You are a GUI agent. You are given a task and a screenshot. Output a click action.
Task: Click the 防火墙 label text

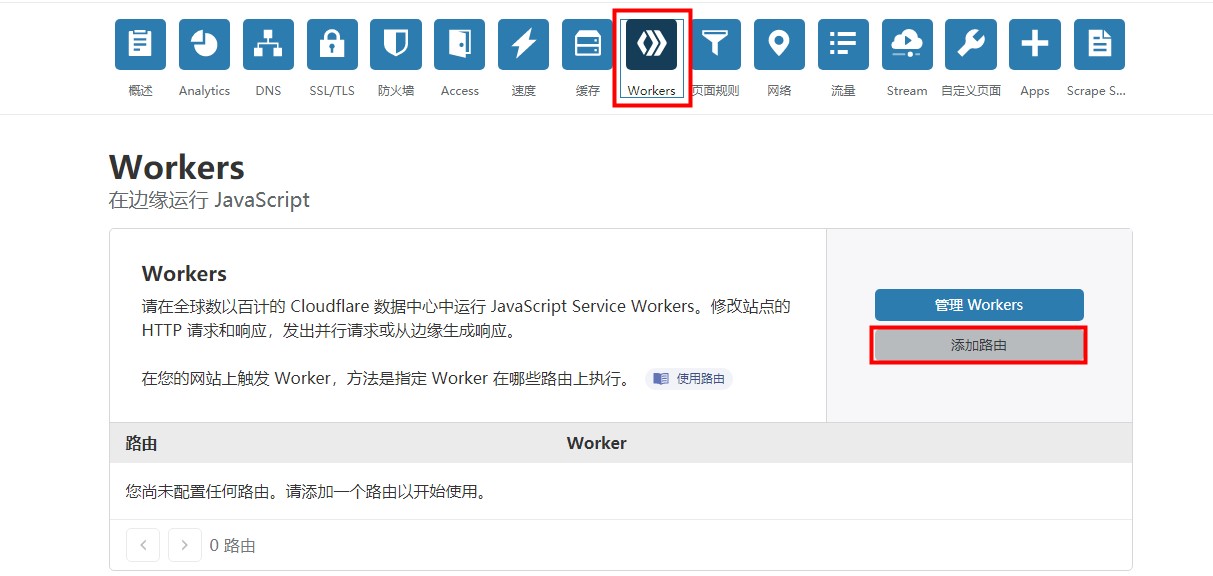tap(396, 91)
